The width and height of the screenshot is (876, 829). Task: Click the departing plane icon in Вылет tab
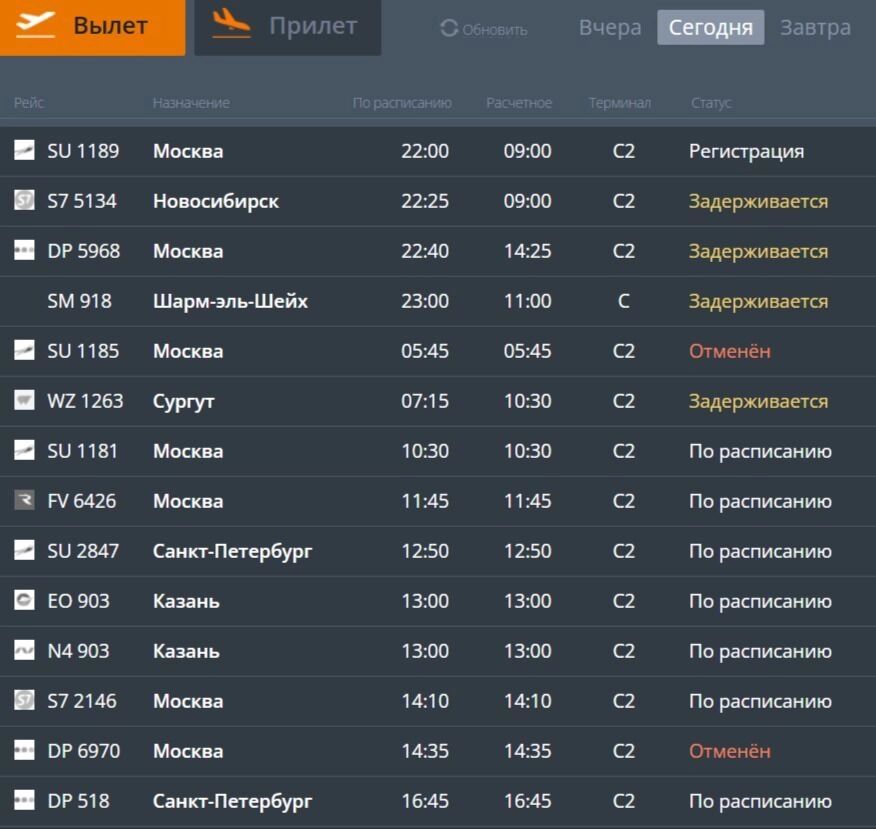(35, 25)
